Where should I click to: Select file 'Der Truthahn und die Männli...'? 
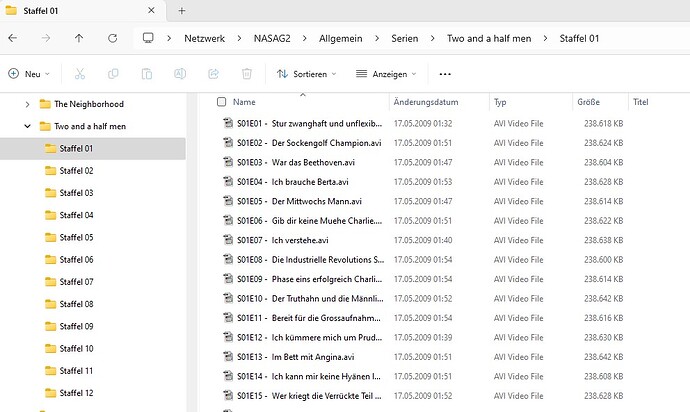tap(310, 298)
